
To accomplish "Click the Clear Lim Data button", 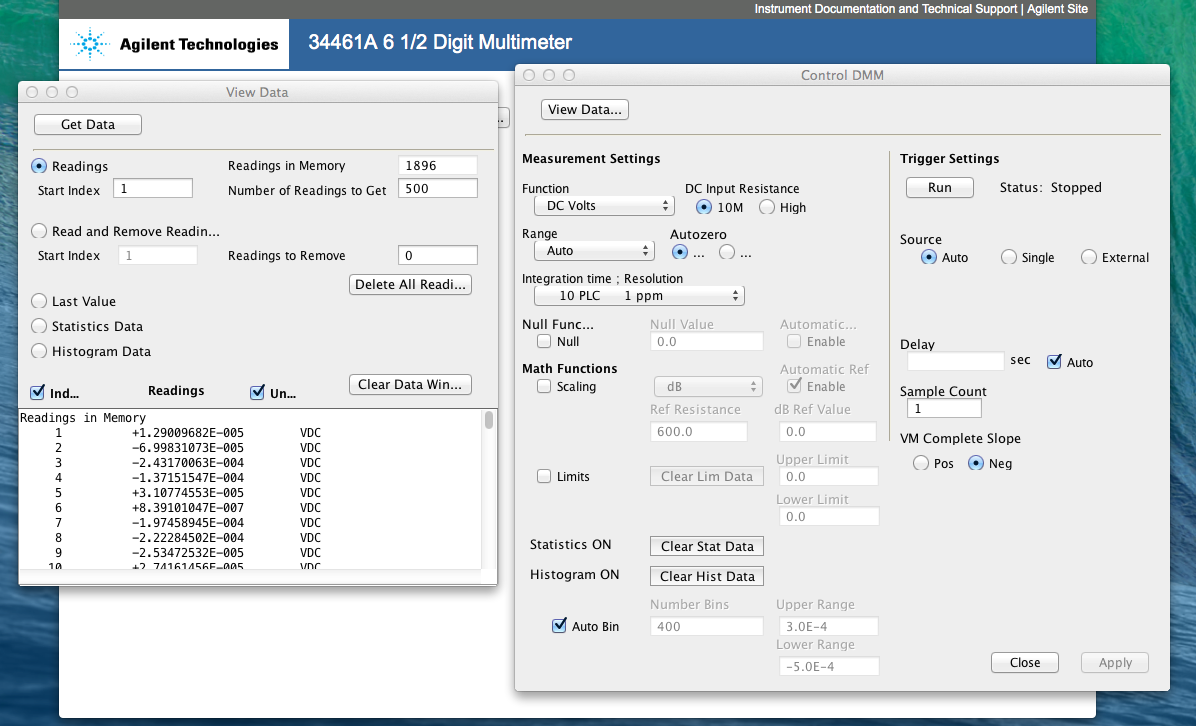I will click(706, 477).
